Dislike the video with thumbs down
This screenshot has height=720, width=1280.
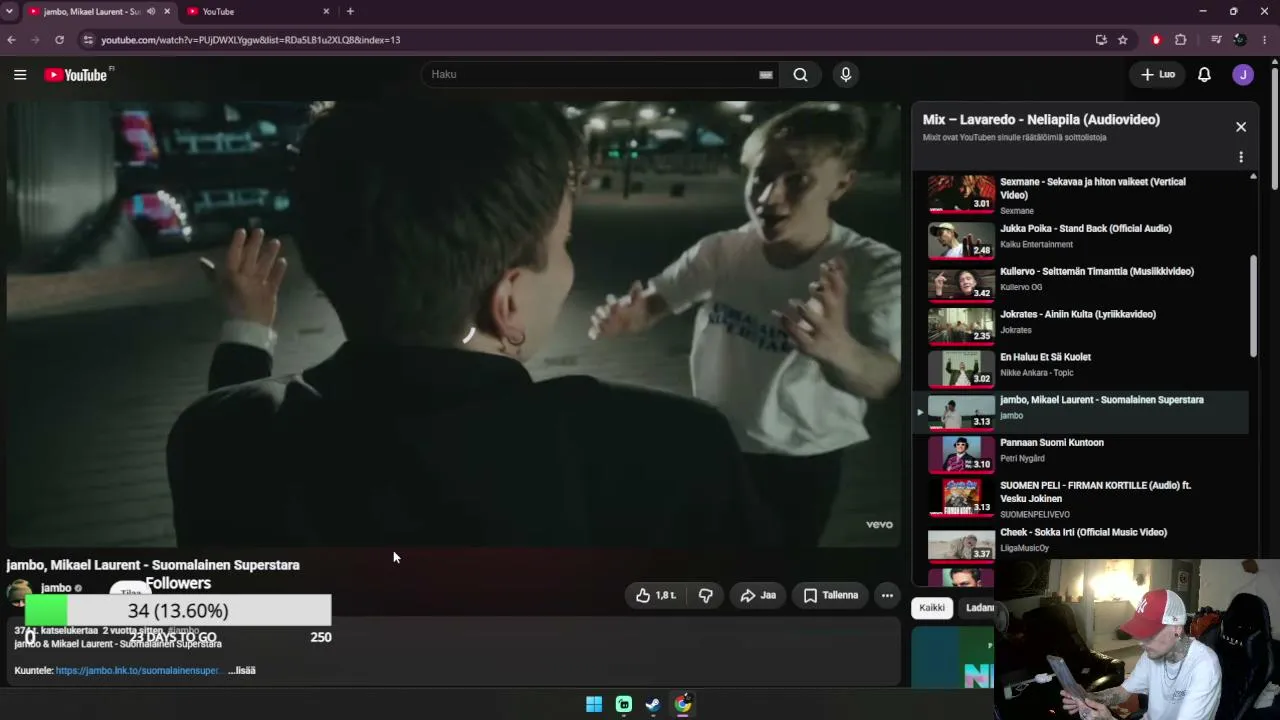(705, 595)
